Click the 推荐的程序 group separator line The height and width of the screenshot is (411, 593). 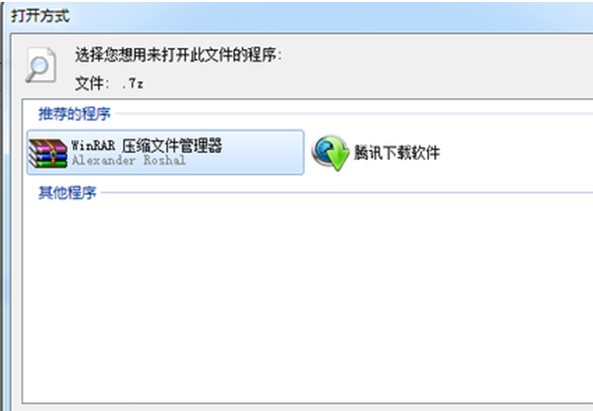[x=353, y=113]
